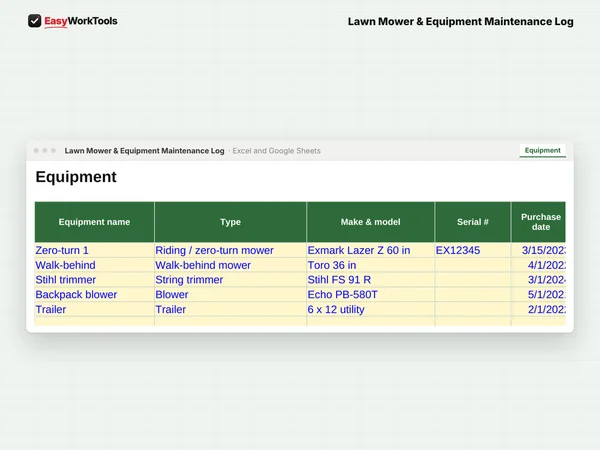The image size is (600, 450).
Task: Click the EasyWorkTools checkmark logo icon
Action: click(x=34, y=21)
